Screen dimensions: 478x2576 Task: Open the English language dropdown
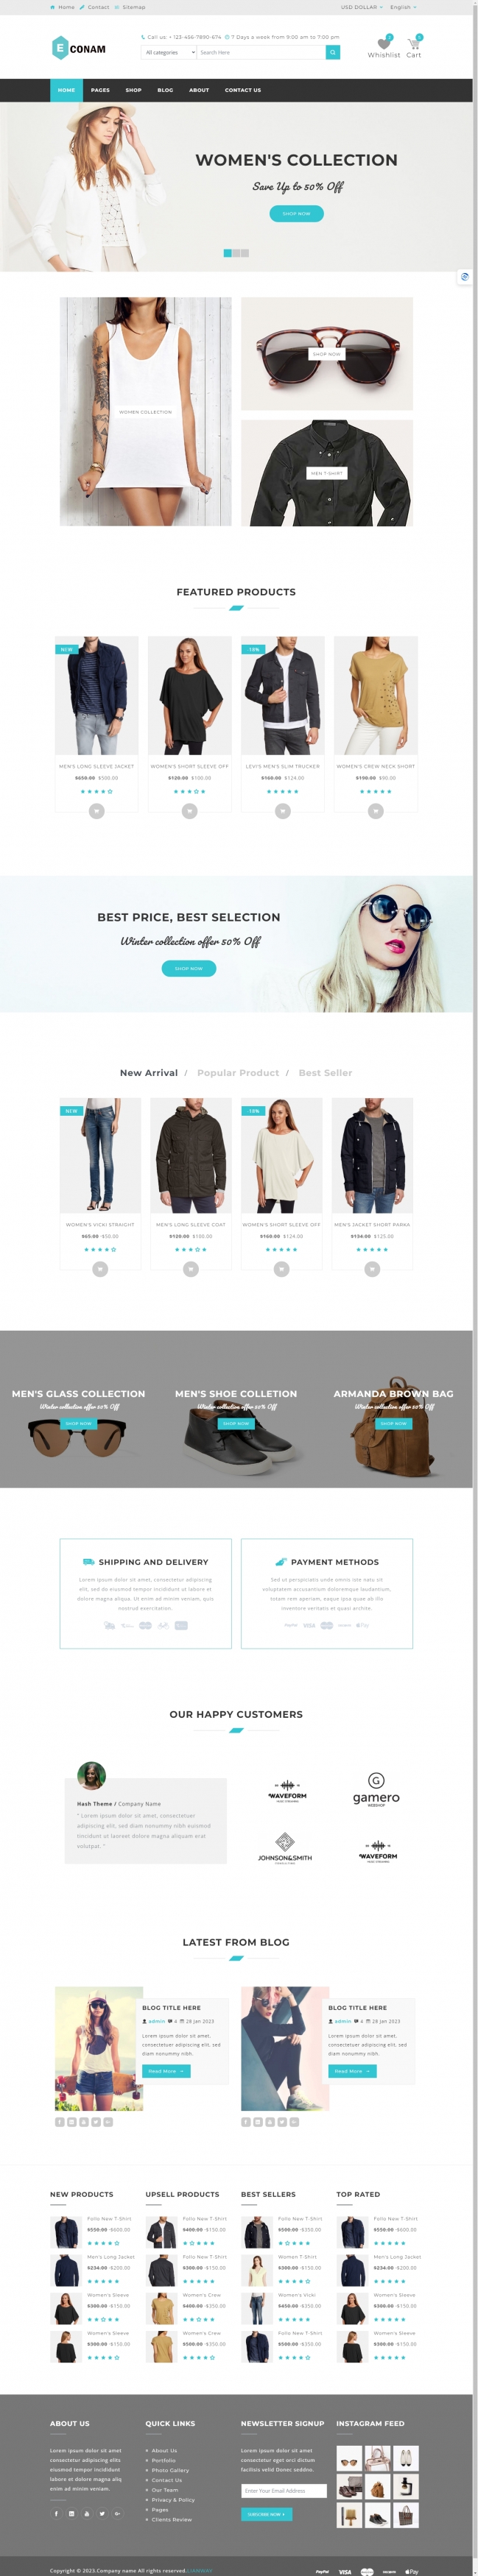tap(402, 7)
